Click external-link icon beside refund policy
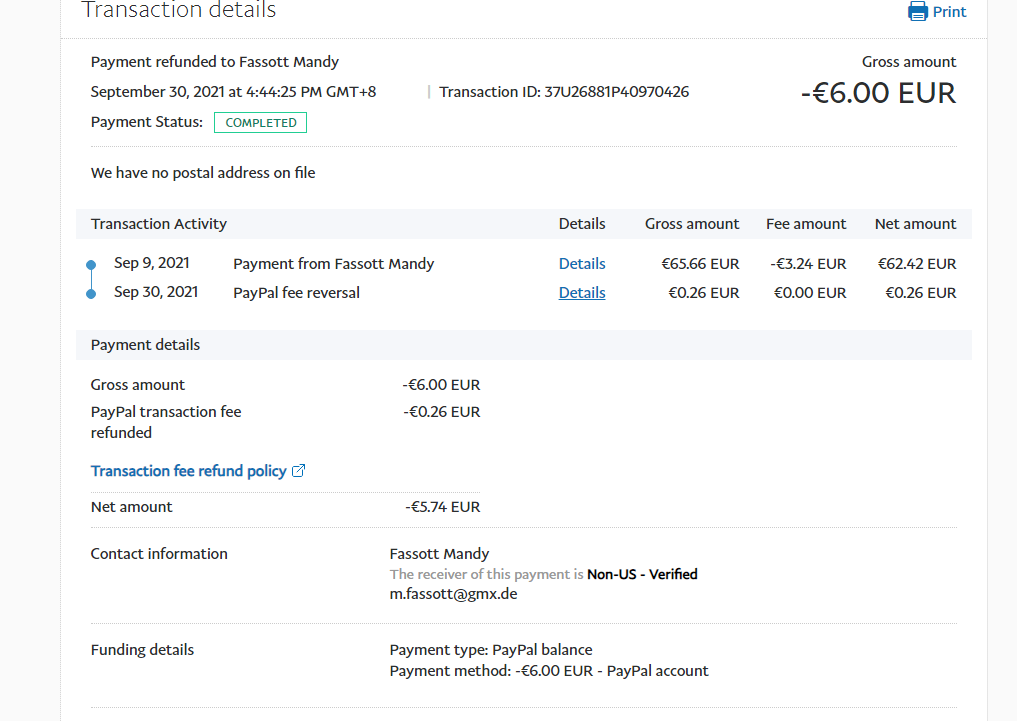1017x721 pixels. [298, 471]
